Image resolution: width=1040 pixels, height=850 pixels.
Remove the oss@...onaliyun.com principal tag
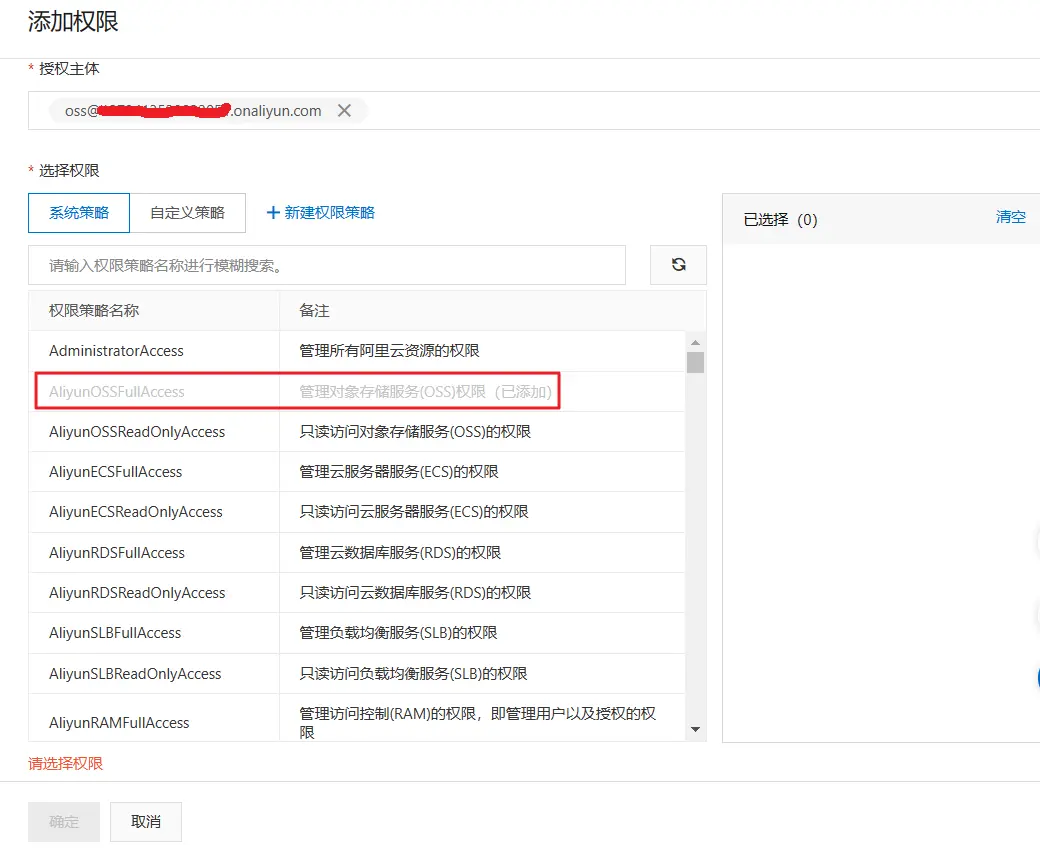[344, 111]
